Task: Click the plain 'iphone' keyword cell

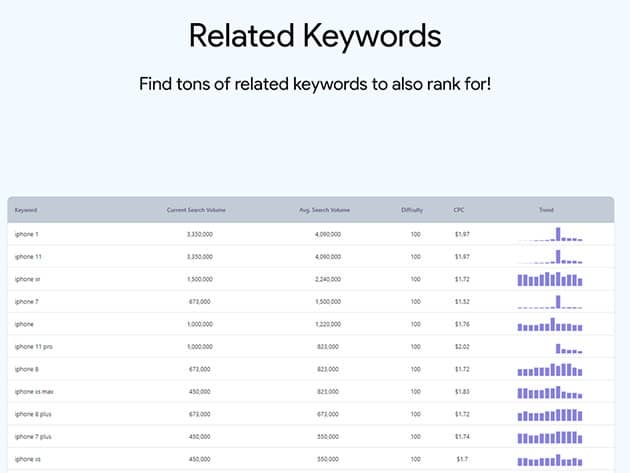Action: (24, 324)
